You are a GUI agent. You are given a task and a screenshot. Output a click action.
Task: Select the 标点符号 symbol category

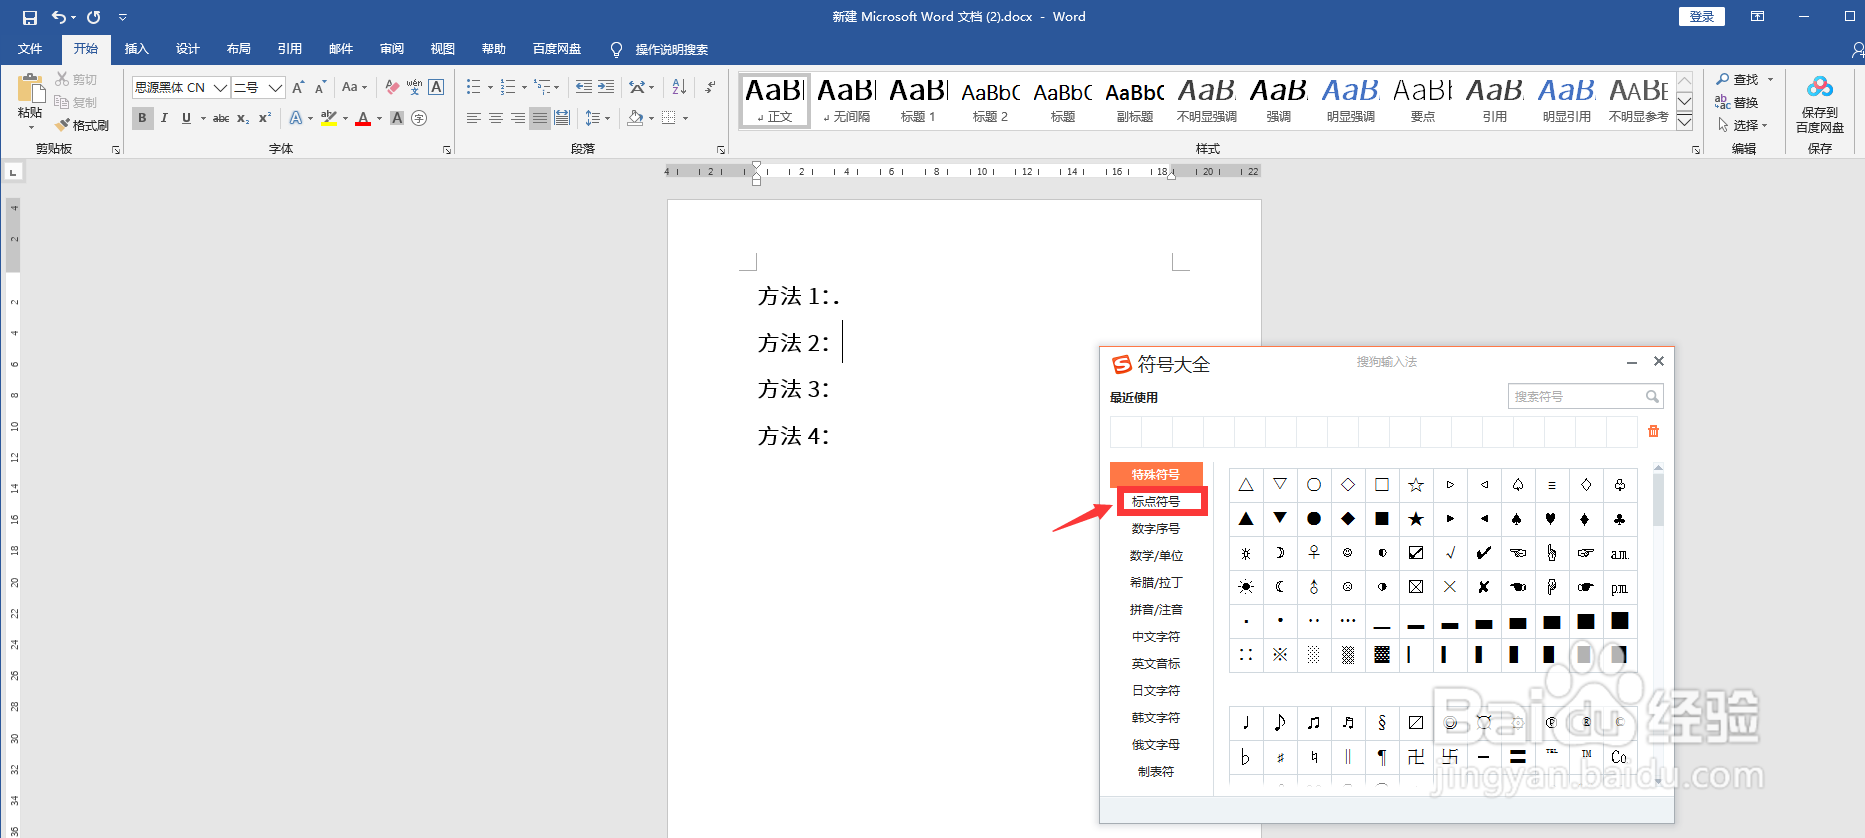pyautogui.click(x=1156, y=501)
